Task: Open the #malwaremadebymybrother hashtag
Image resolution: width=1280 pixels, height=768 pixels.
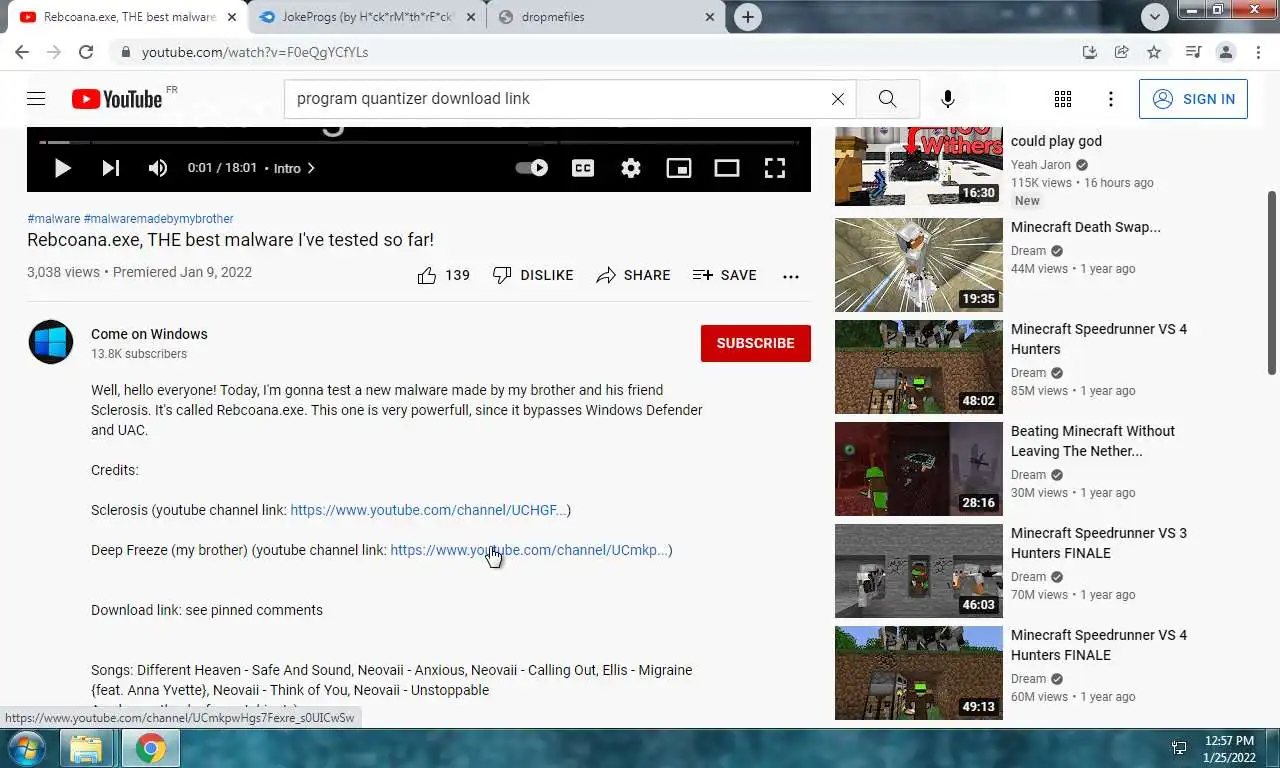Action: pyautogui.click(x=159, y=218)
